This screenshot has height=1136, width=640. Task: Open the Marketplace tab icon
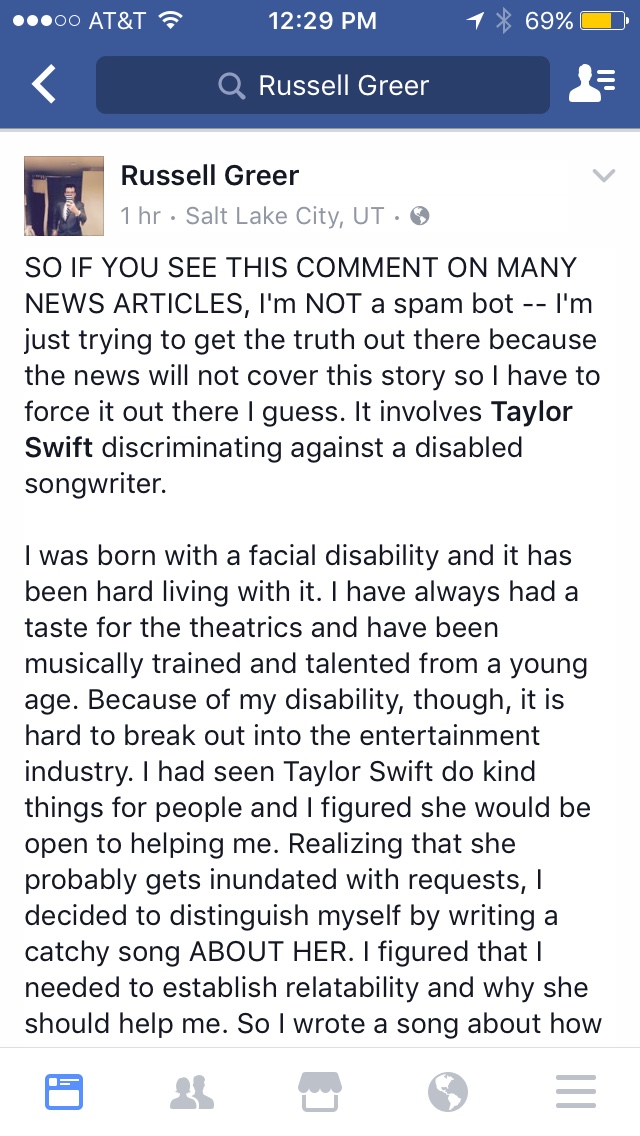320,1091
